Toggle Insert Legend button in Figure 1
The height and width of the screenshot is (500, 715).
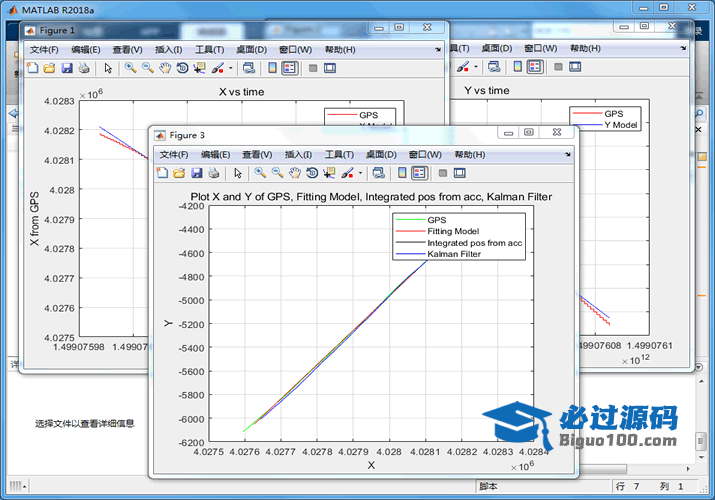[290, 68]
